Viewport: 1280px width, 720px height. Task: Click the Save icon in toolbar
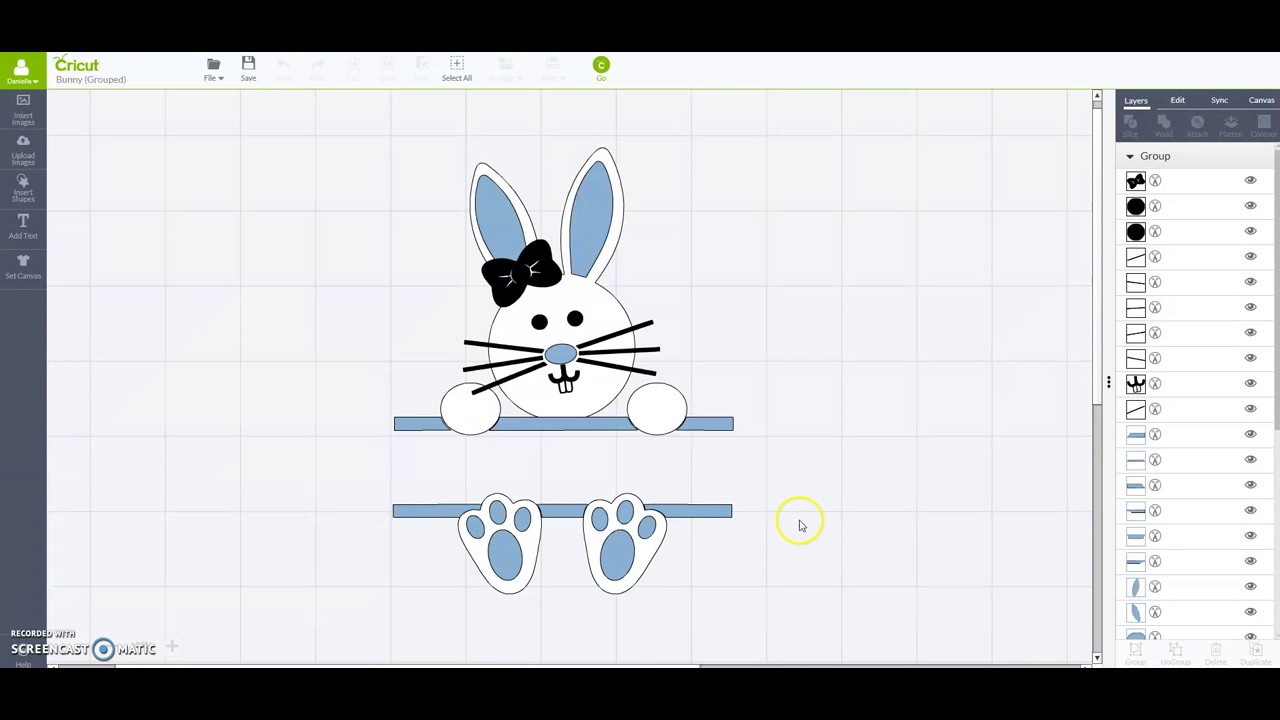[248, 69]
